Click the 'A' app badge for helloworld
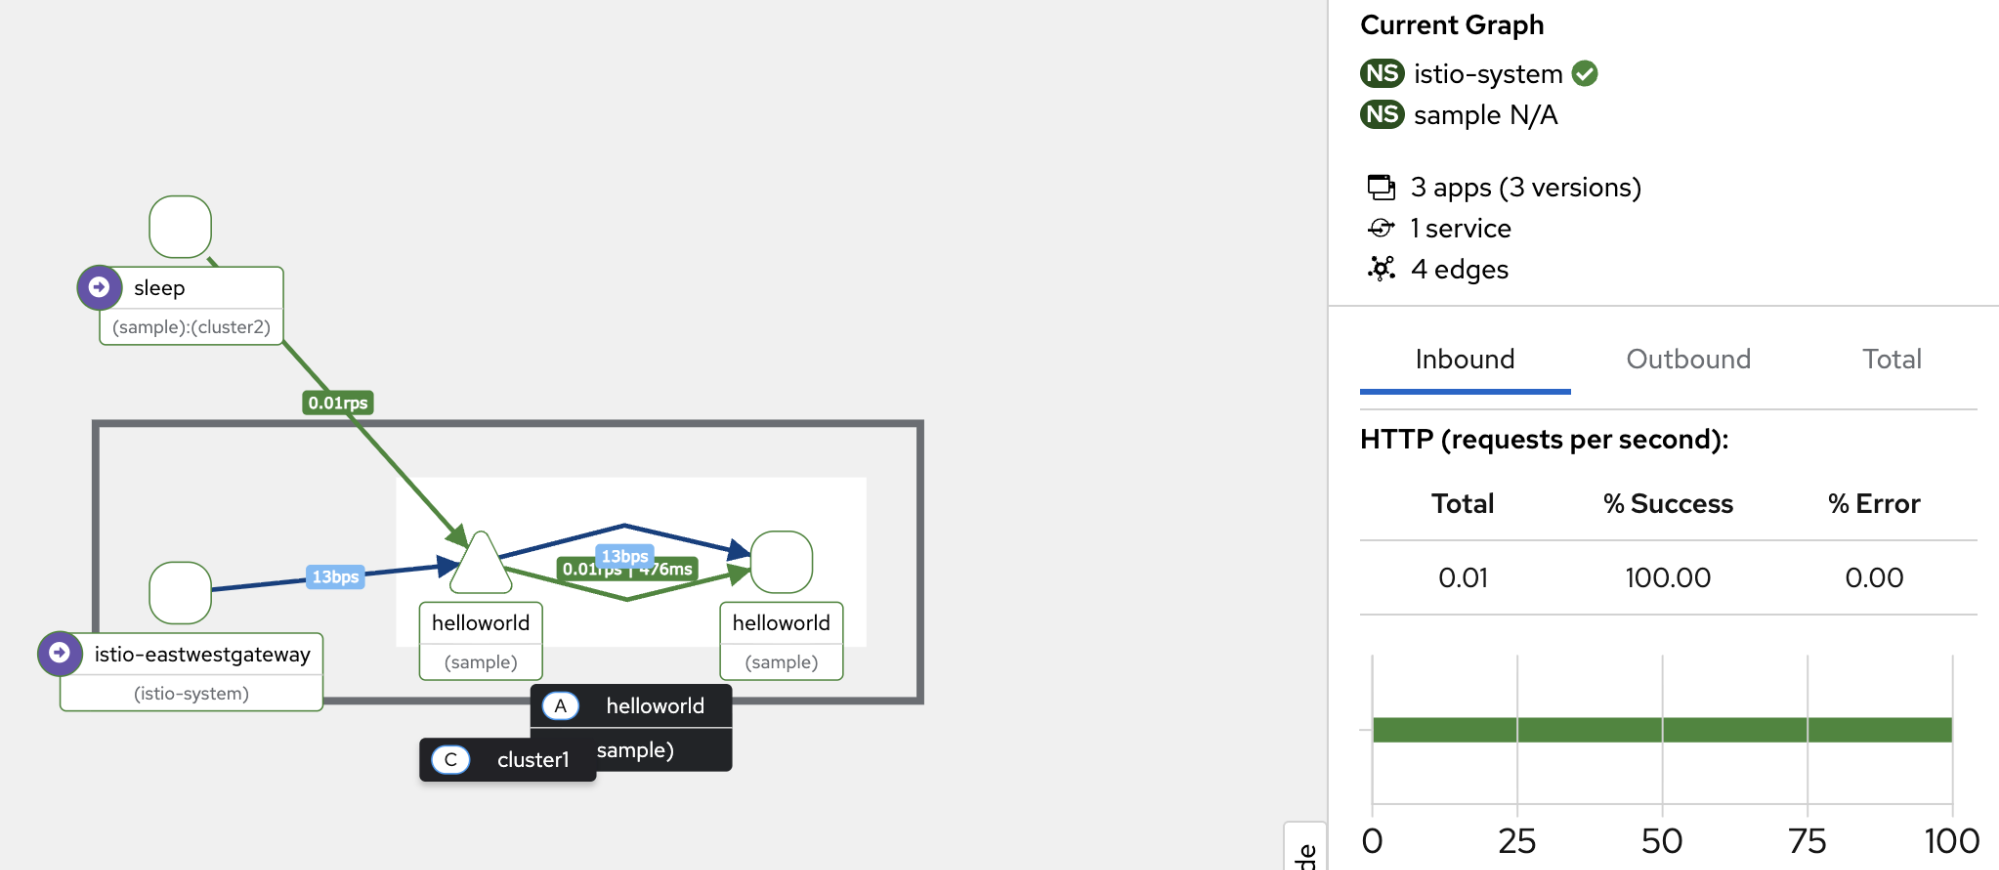The width and height of the screenshot is (1999, 870). click(560, 706)
